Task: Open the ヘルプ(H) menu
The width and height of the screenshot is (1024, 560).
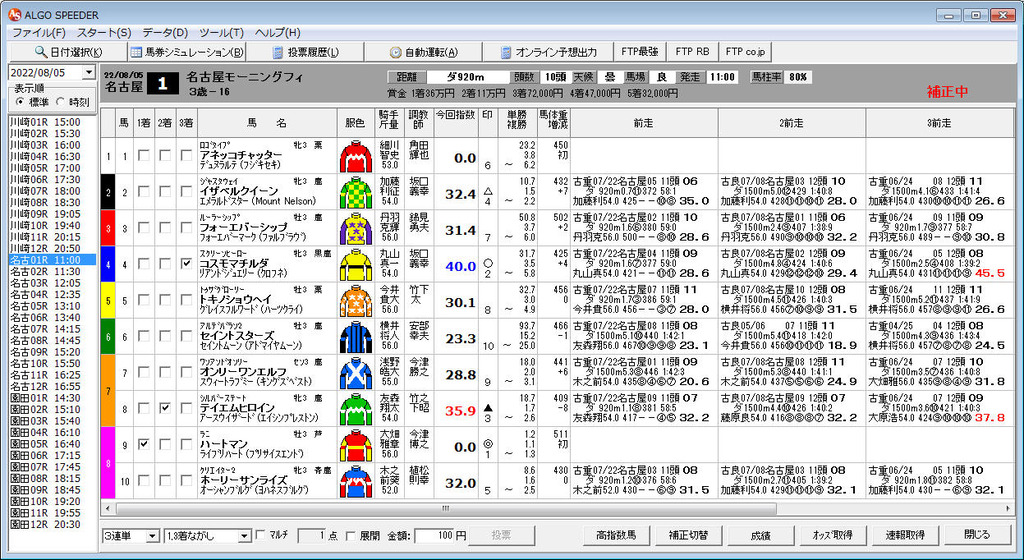Action: (x=278, y=33)
